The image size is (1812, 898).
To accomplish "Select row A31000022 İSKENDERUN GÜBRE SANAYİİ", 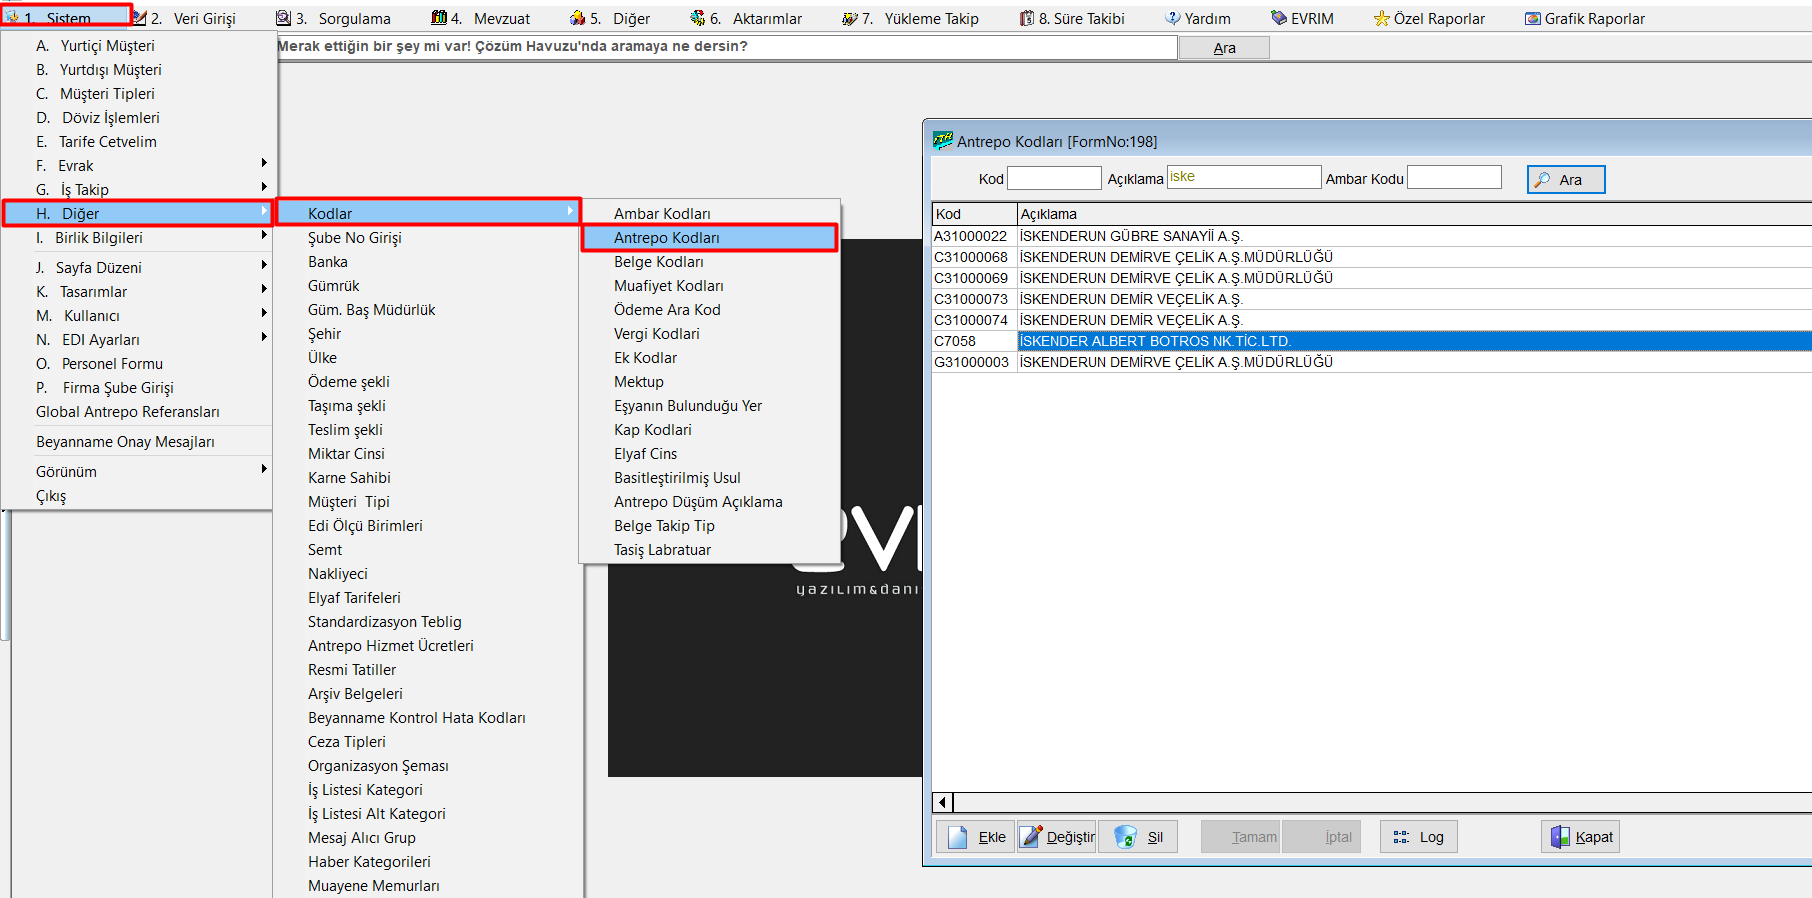I will coord(1372,236).
